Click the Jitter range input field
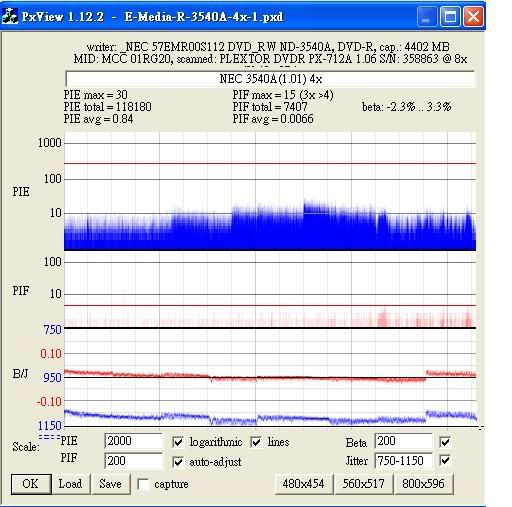 tap(404, 460)
